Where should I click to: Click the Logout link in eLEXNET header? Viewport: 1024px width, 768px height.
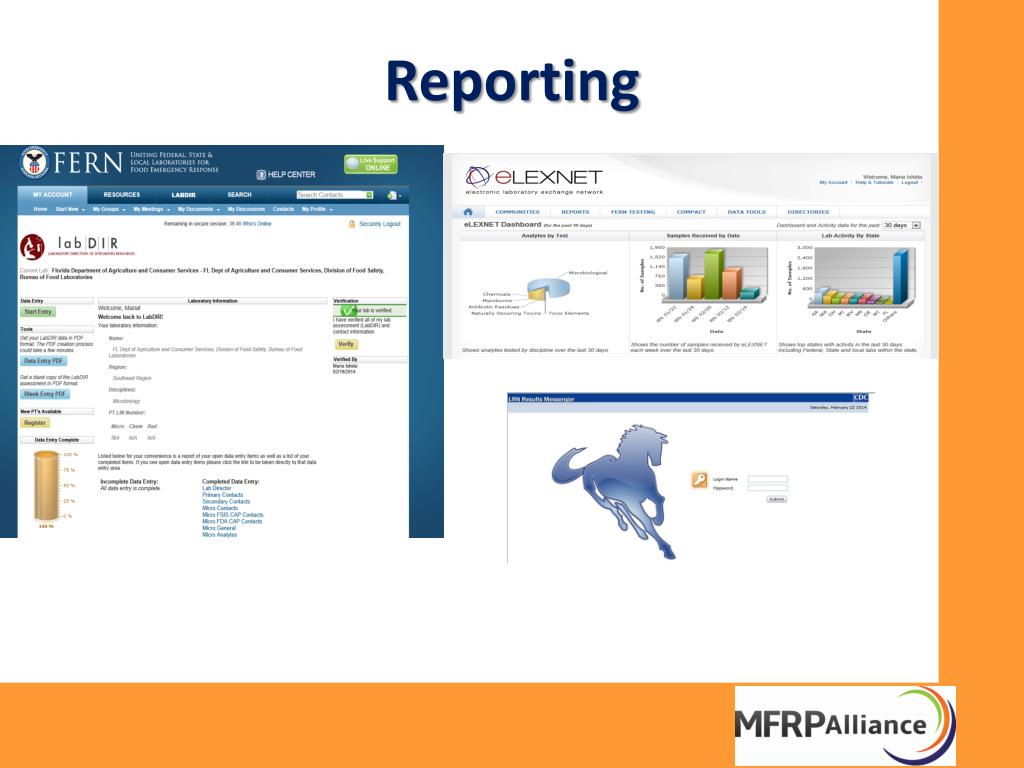click(910, 183)
